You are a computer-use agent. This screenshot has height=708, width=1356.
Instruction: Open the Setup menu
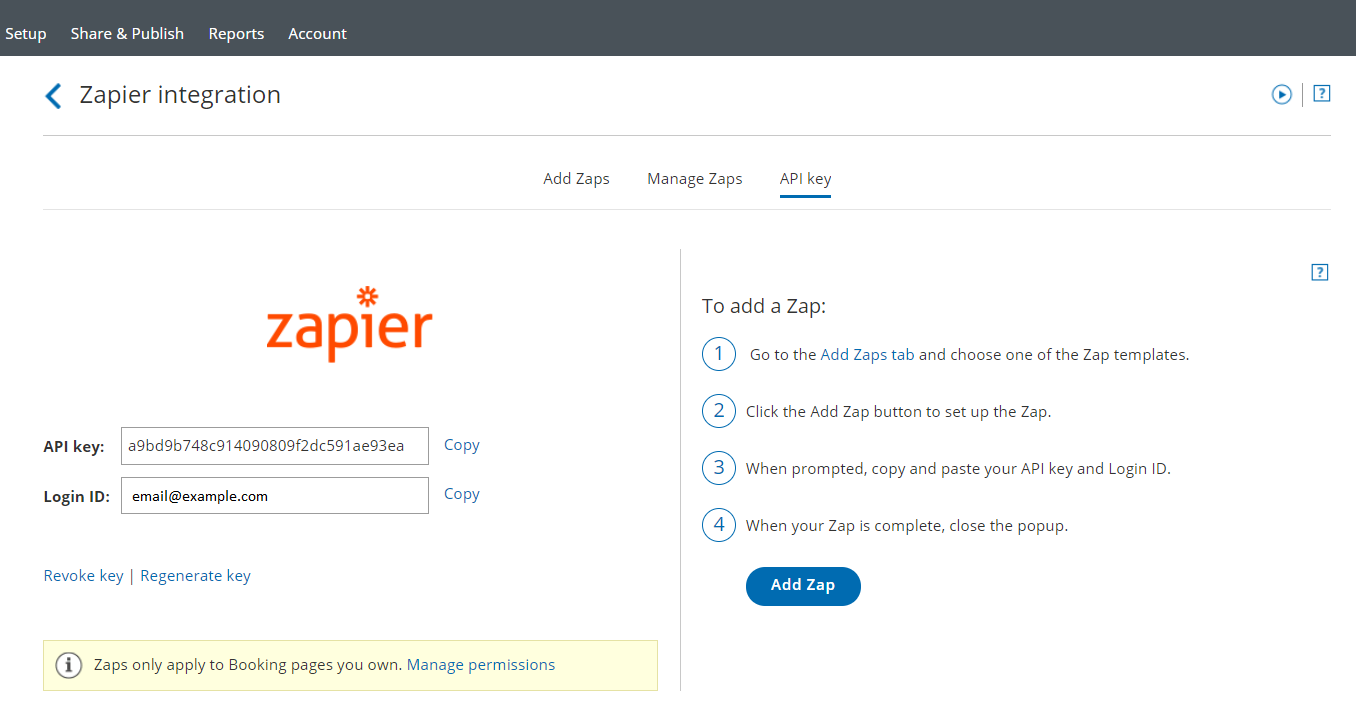click(x=26, y=33)
